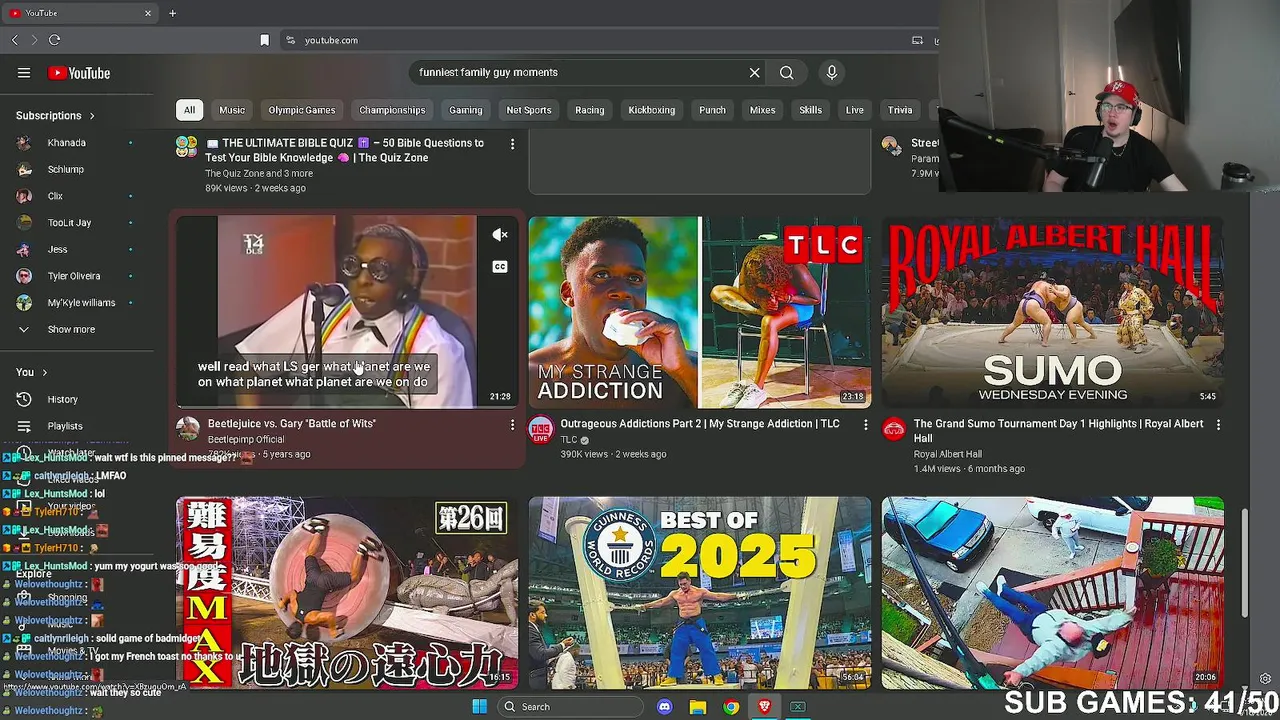This screenshot has width=1280, height=720.
Task: Open the YouTube hamburger guide menu
Action: [x=24, y=73]
